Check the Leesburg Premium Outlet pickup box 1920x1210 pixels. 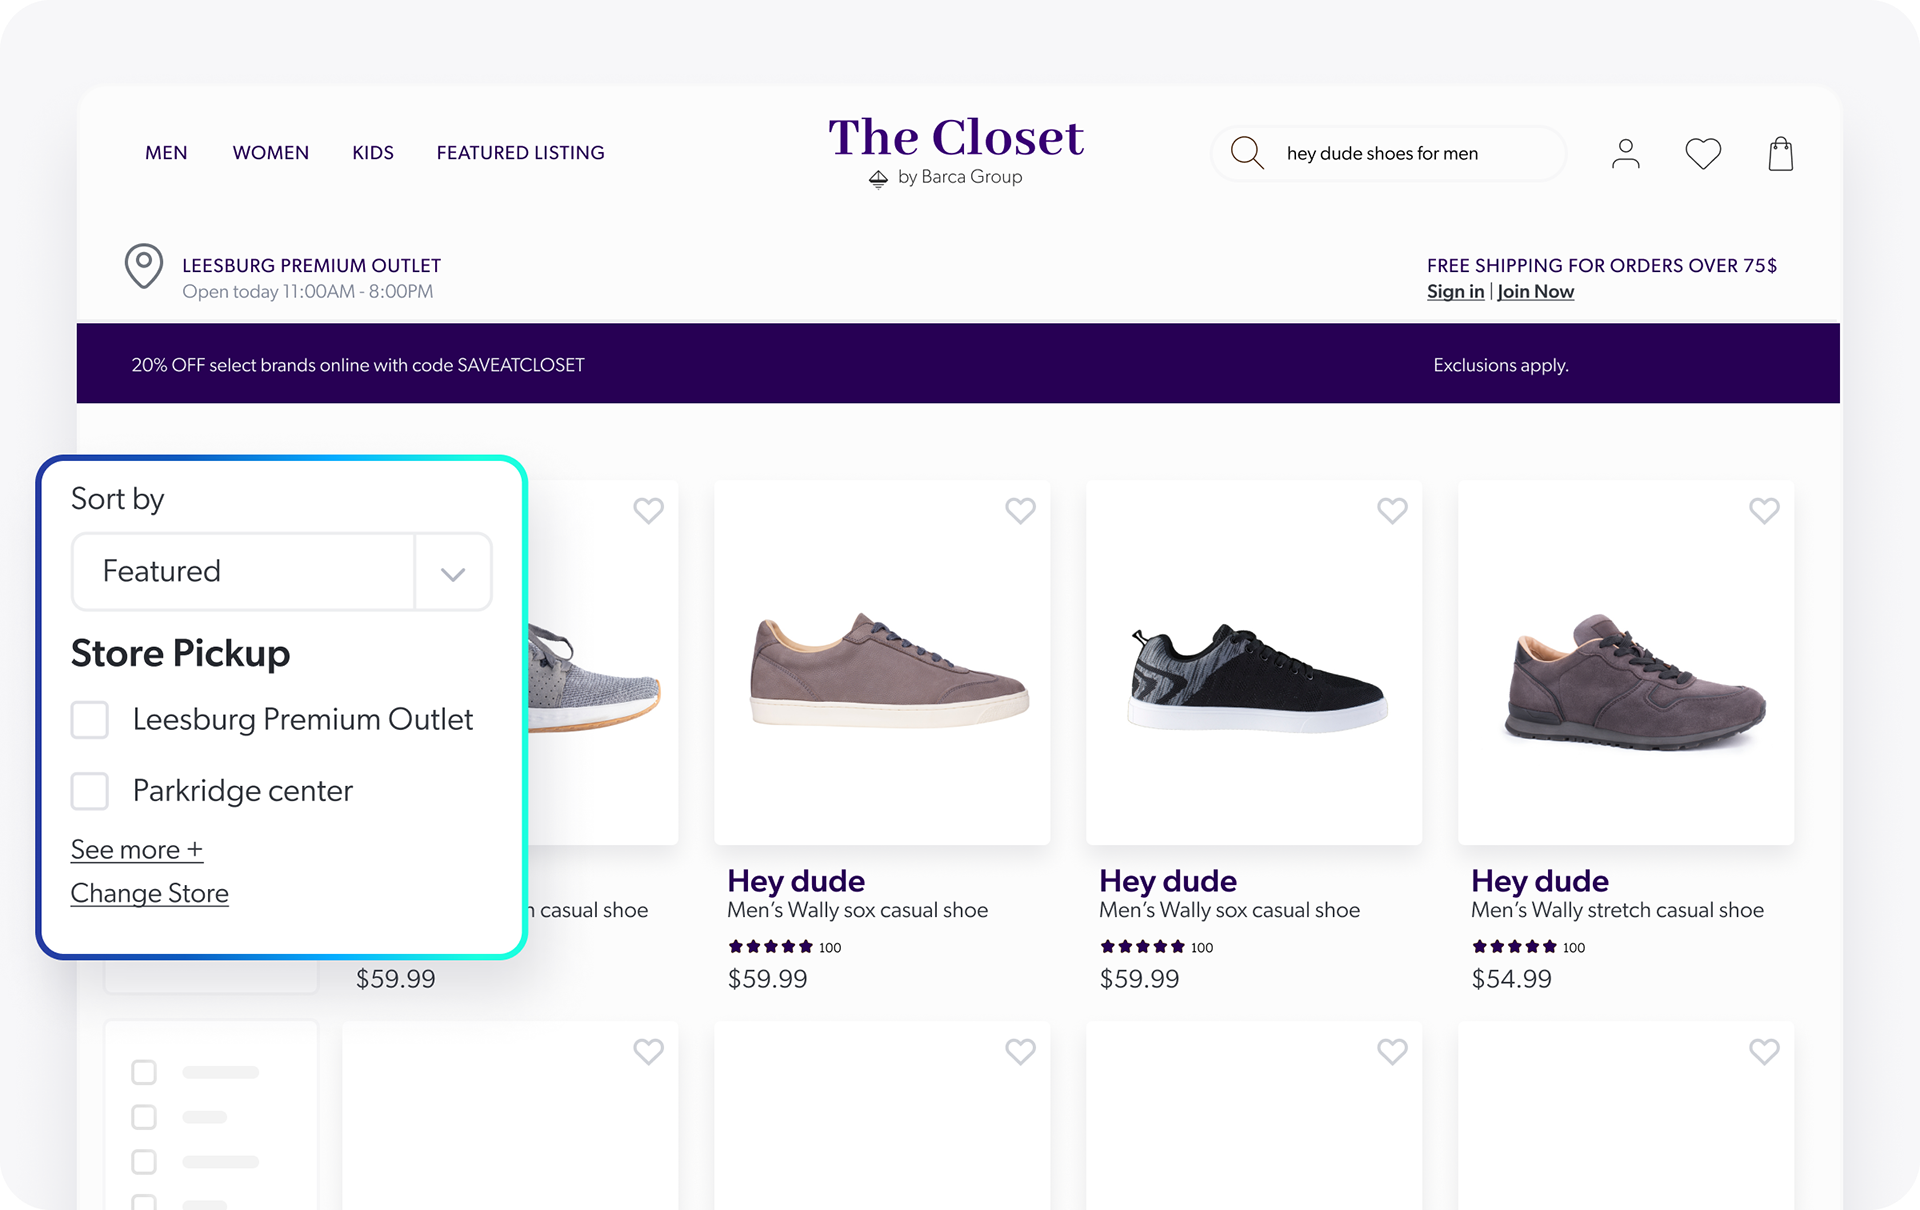[x=90, y=719]
